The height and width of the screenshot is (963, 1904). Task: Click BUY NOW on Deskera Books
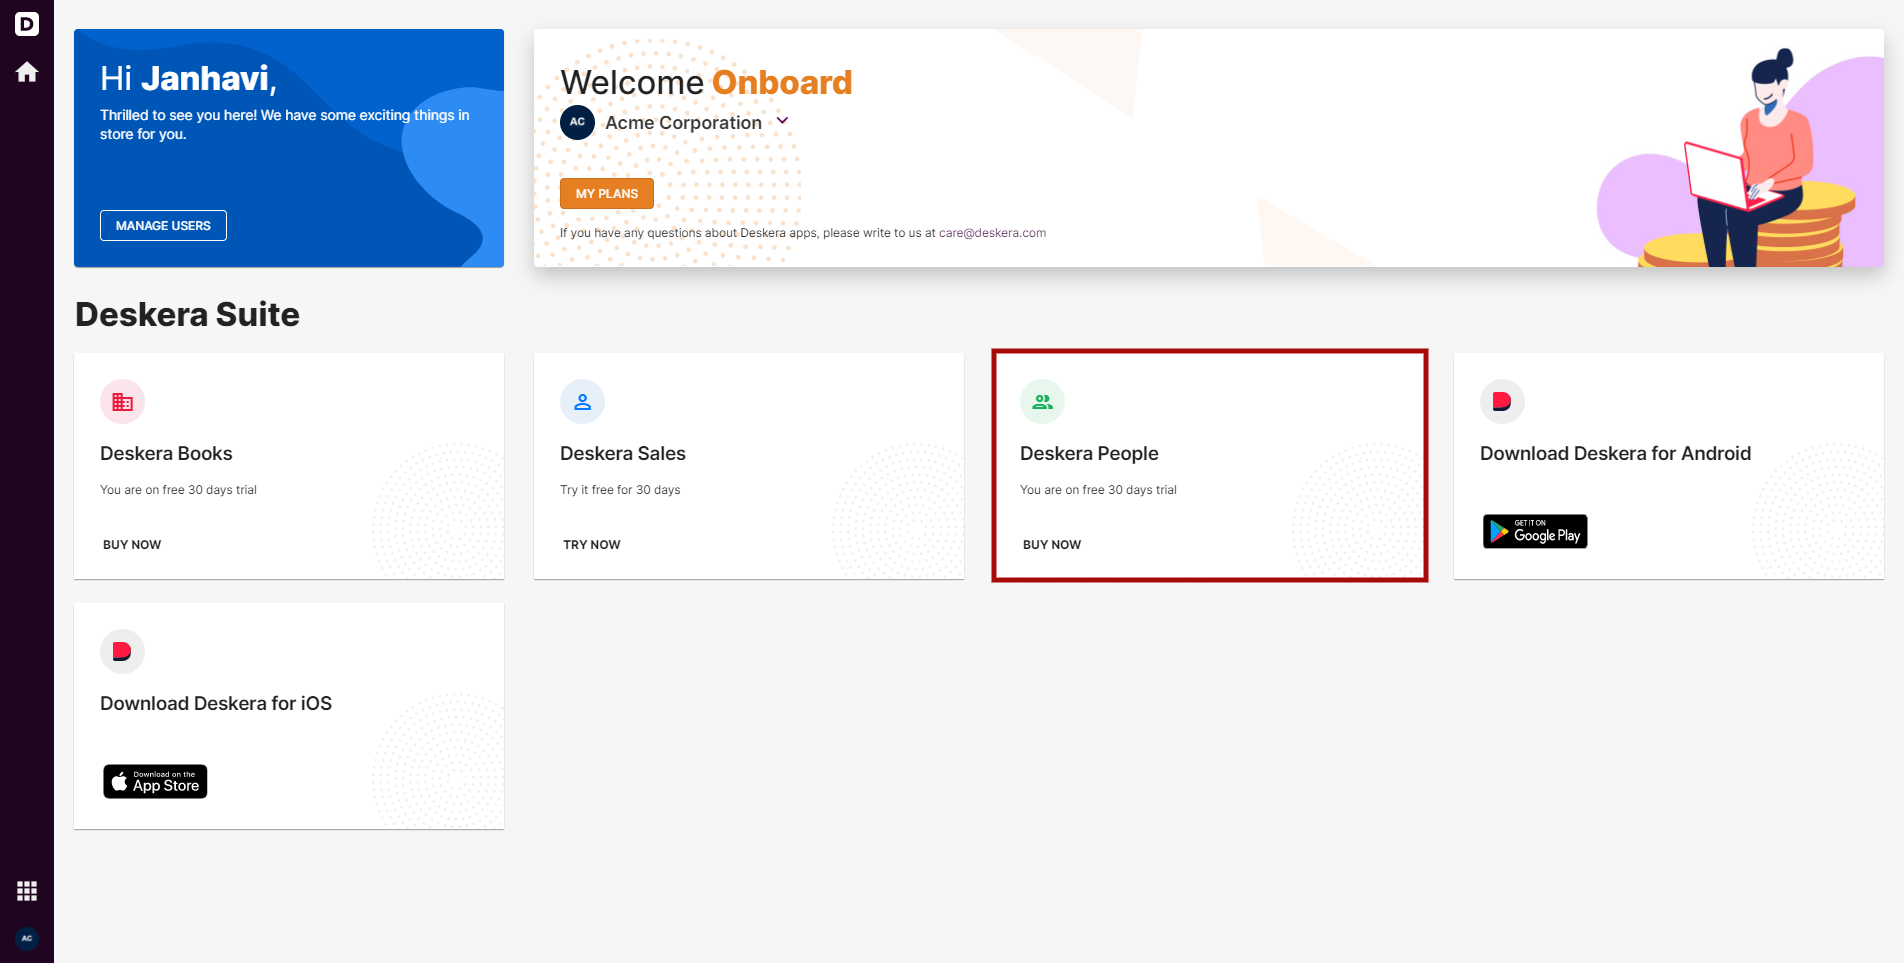click(x=132, y=545)
